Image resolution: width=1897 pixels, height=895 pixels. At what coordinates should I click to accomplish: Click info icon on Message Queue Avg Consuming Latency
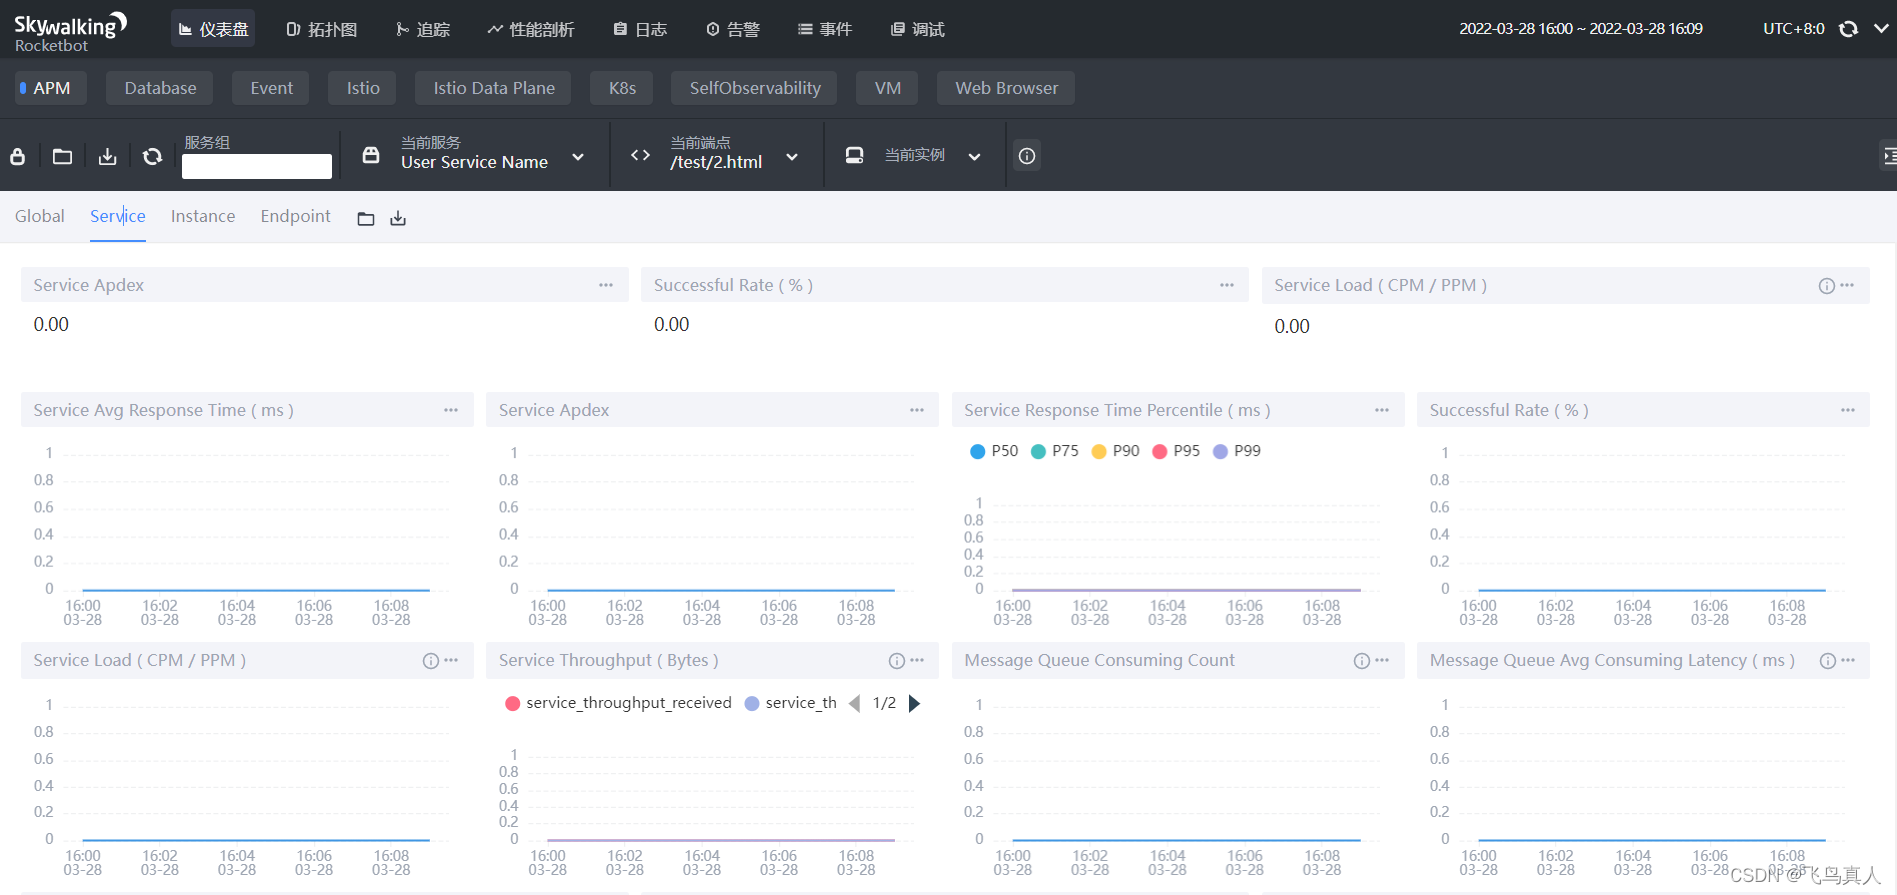[x=1828, y=661]
